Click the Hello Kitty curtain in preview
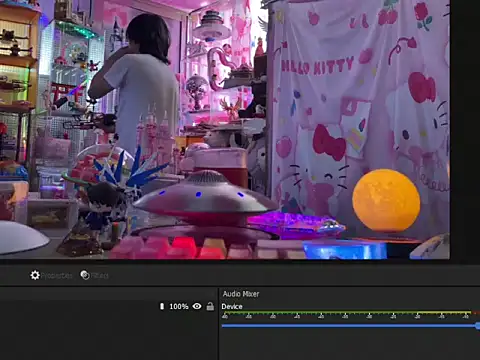 pyautogui.click(x=360, y=110)
